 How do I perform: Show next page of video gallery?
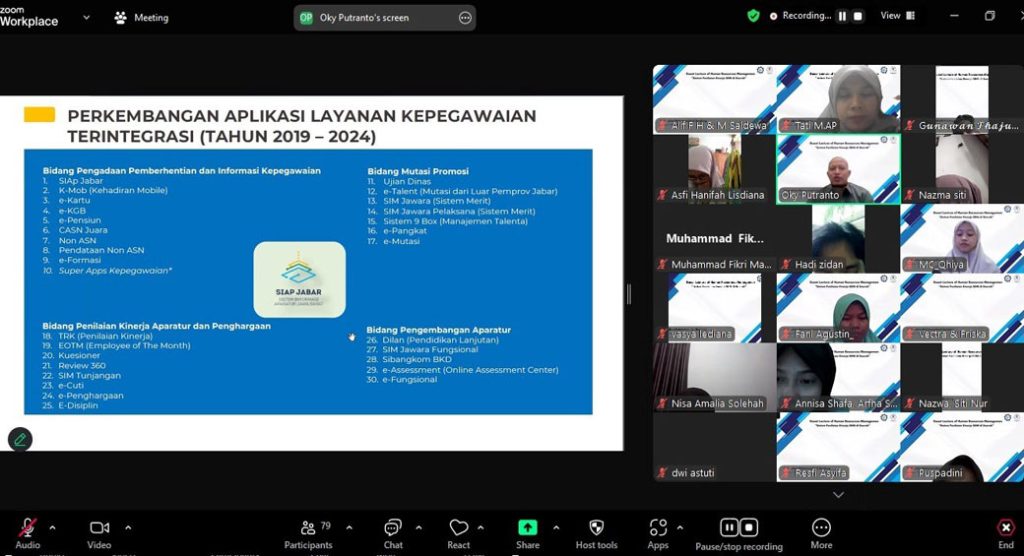(839, 495)
